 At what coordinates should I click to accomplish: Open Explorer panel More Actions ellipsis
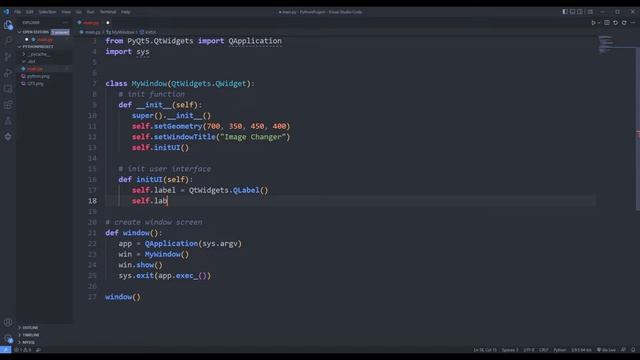pos(65,23)
